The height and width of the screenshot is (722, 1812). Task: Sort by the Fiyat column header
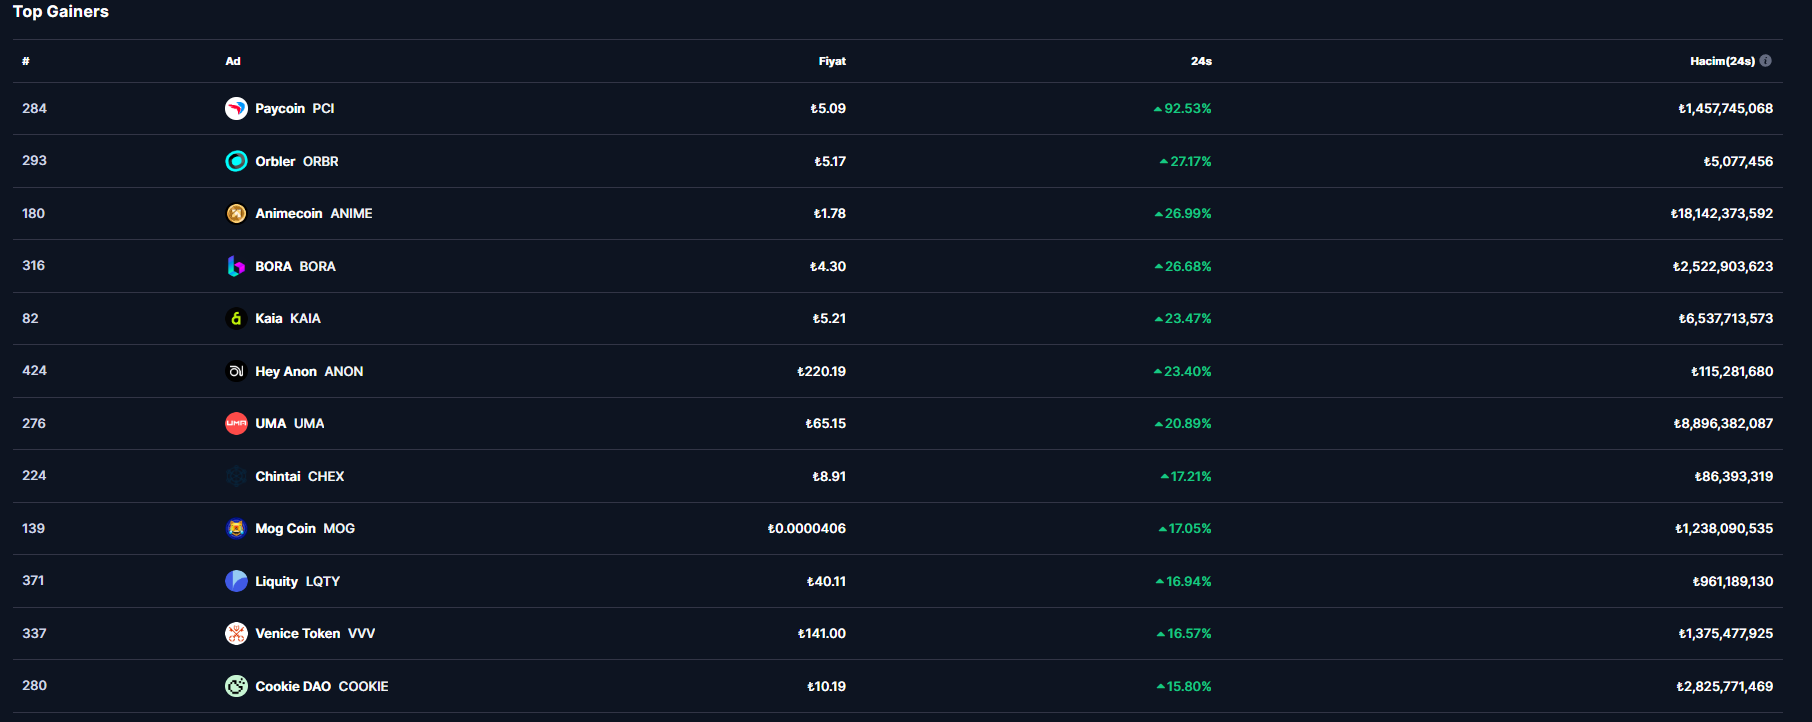tap(832, 61)
